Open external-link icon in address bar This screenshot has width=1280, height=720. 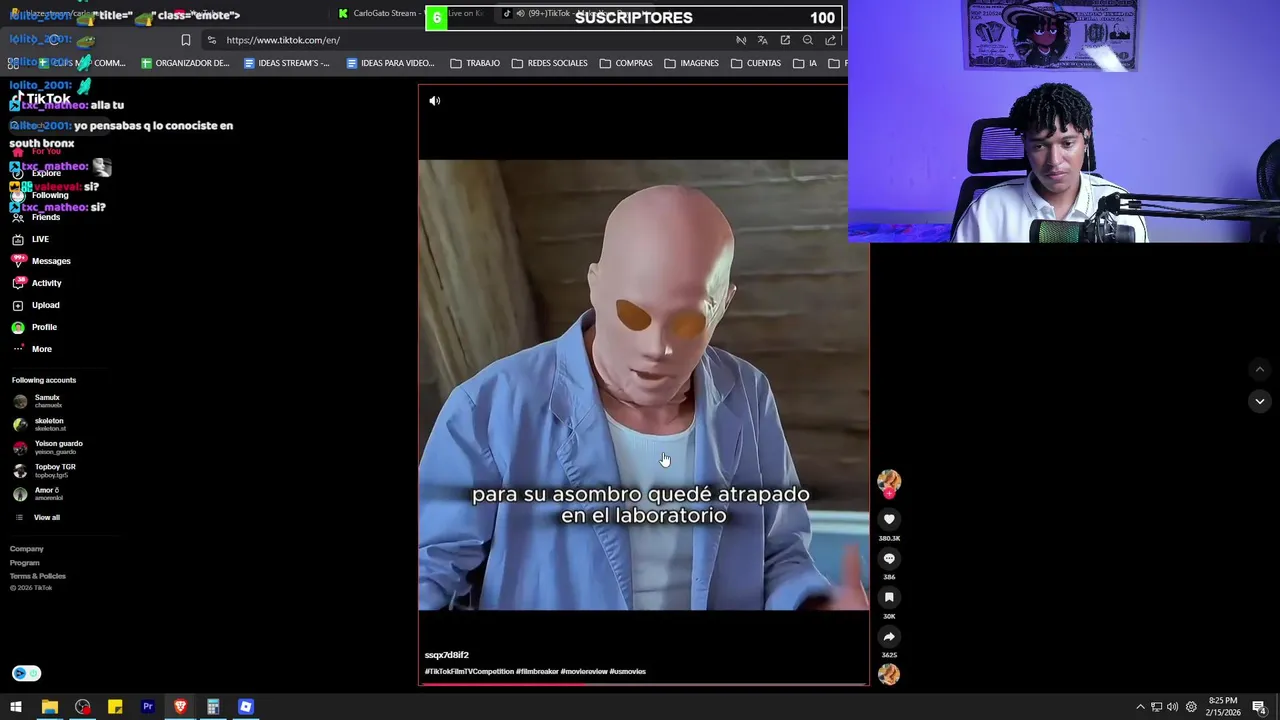tap(785, 40)
